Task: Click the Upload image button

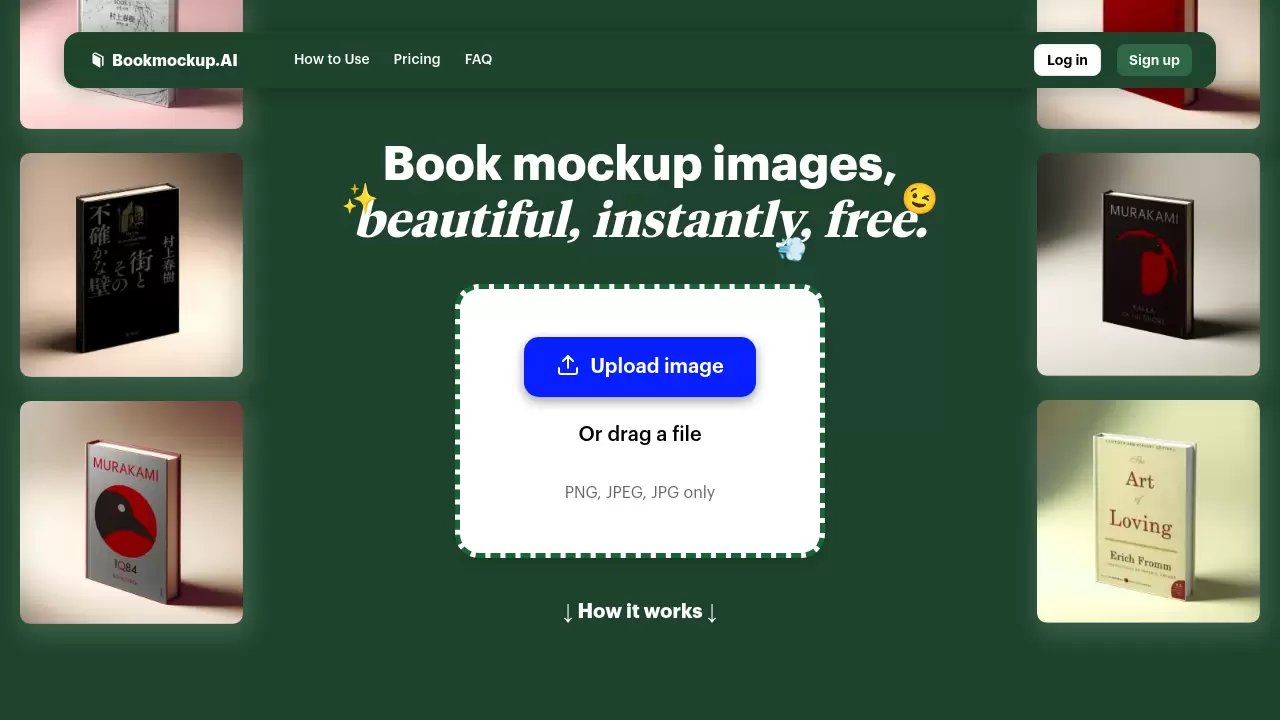Action: tap(640, 366)
